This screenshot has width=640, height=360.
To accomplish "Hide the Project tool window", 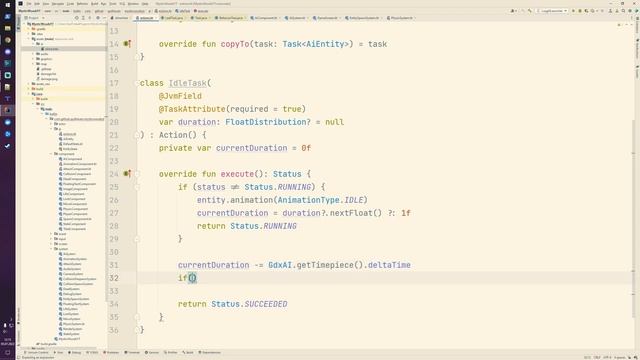I will pos(104,18).
